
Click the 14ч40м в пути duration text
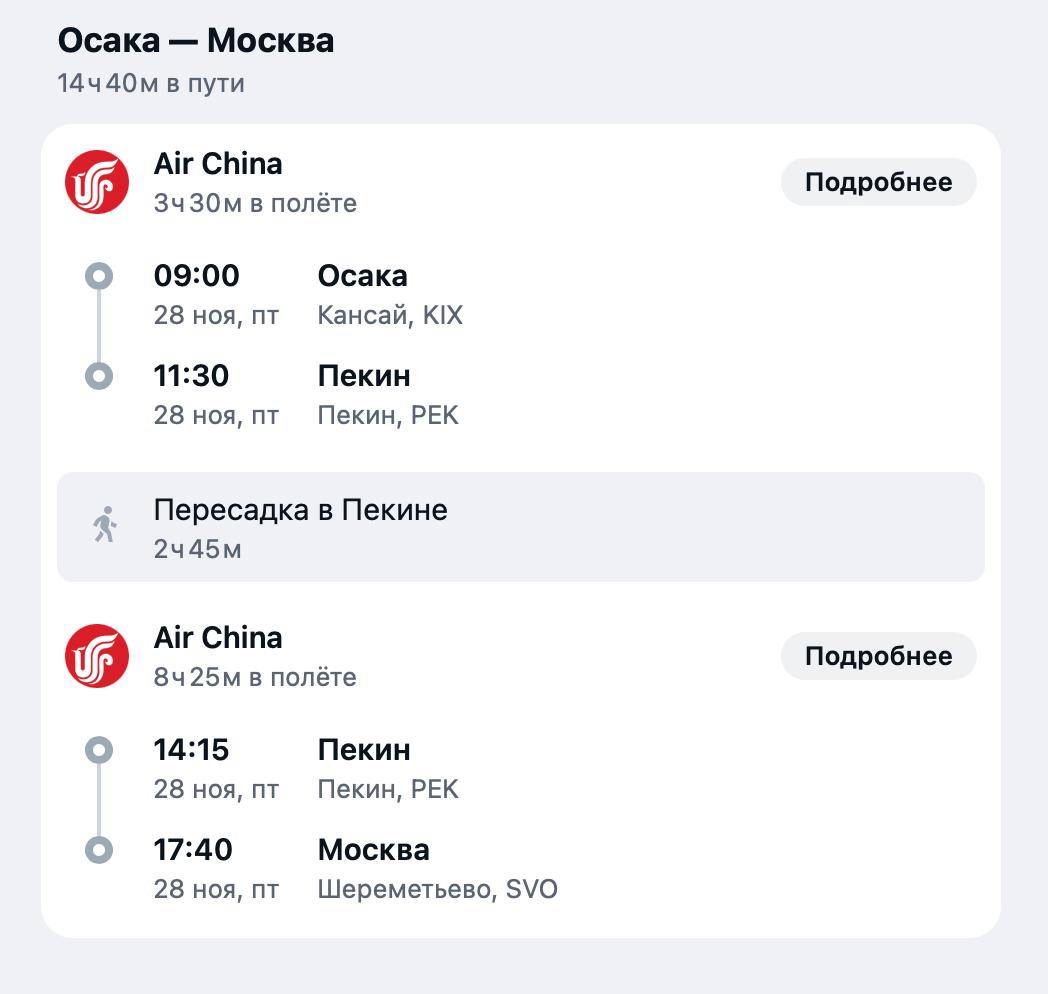click(151, 84)
